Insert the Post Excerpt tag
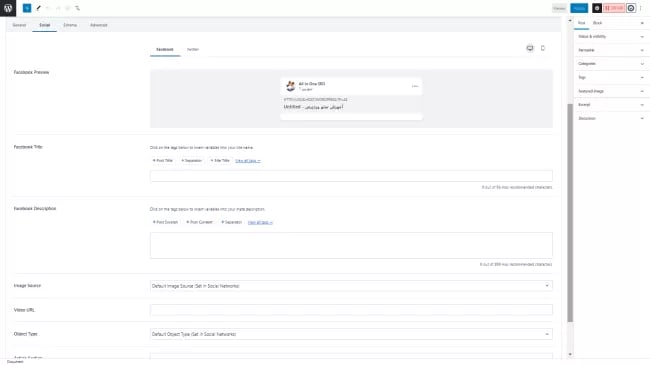The image size is (650, 365). pos(165,222)
